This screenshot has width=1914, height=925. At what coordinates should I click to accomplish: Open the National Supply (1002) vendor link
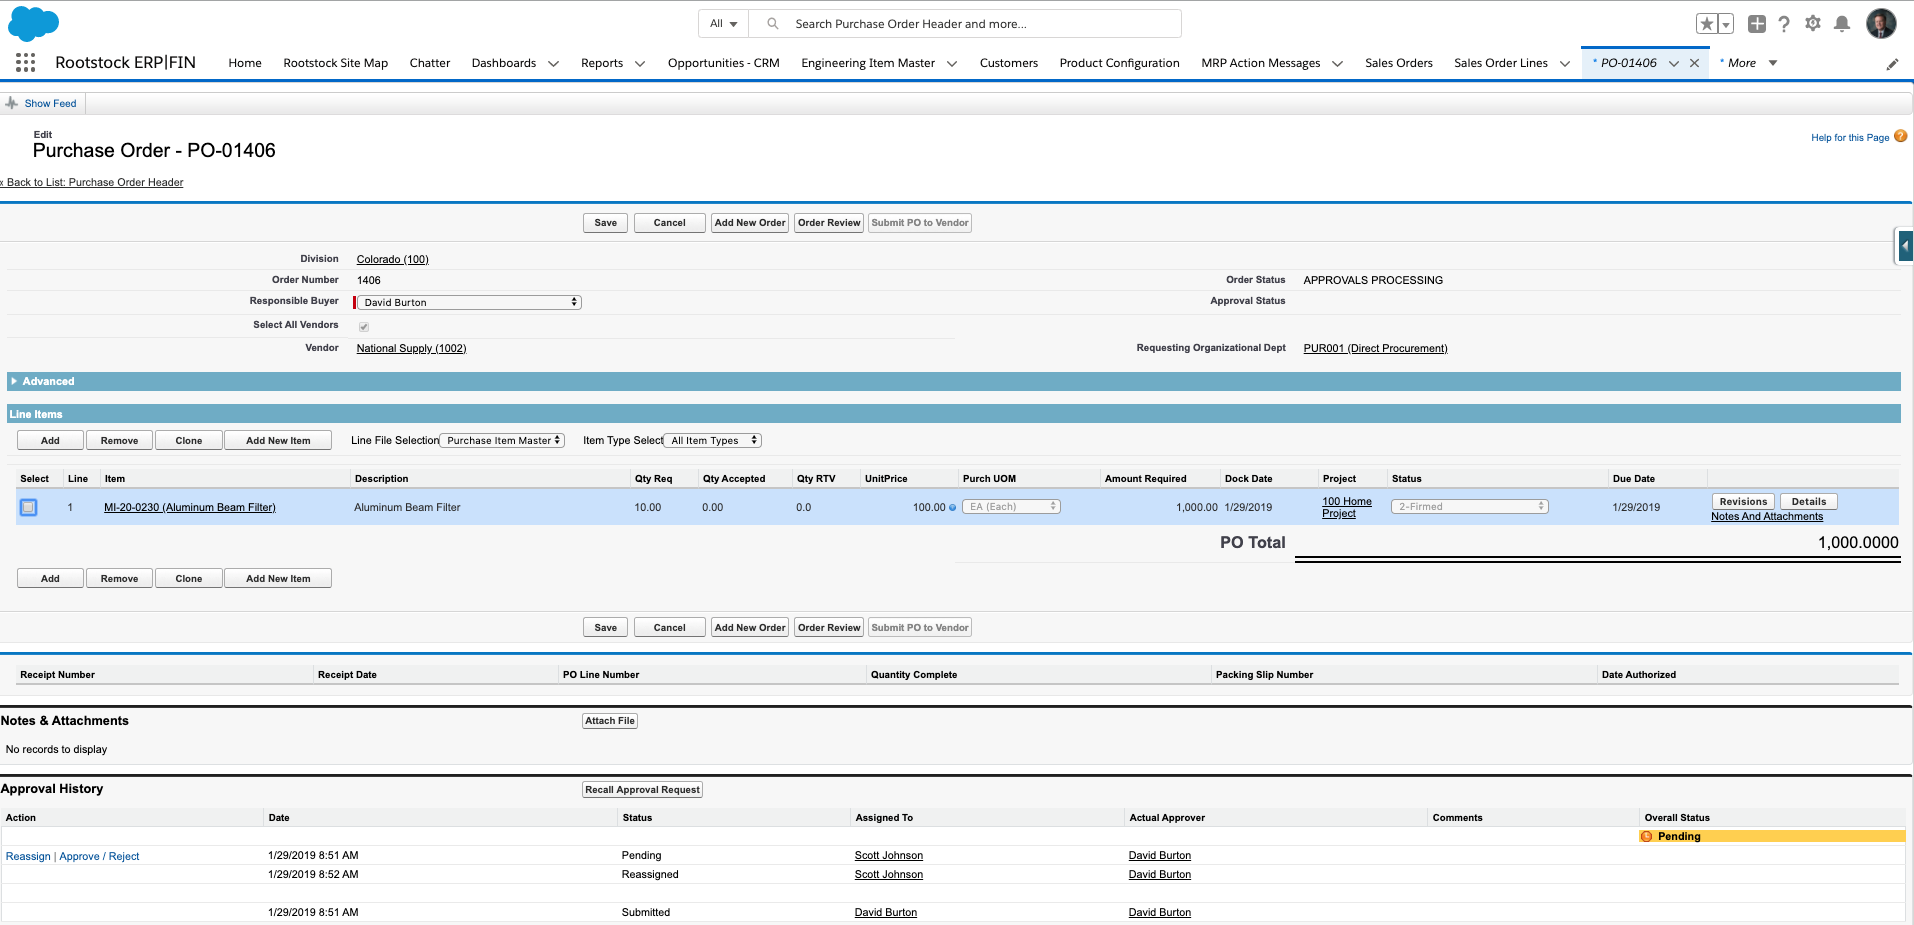411,349
